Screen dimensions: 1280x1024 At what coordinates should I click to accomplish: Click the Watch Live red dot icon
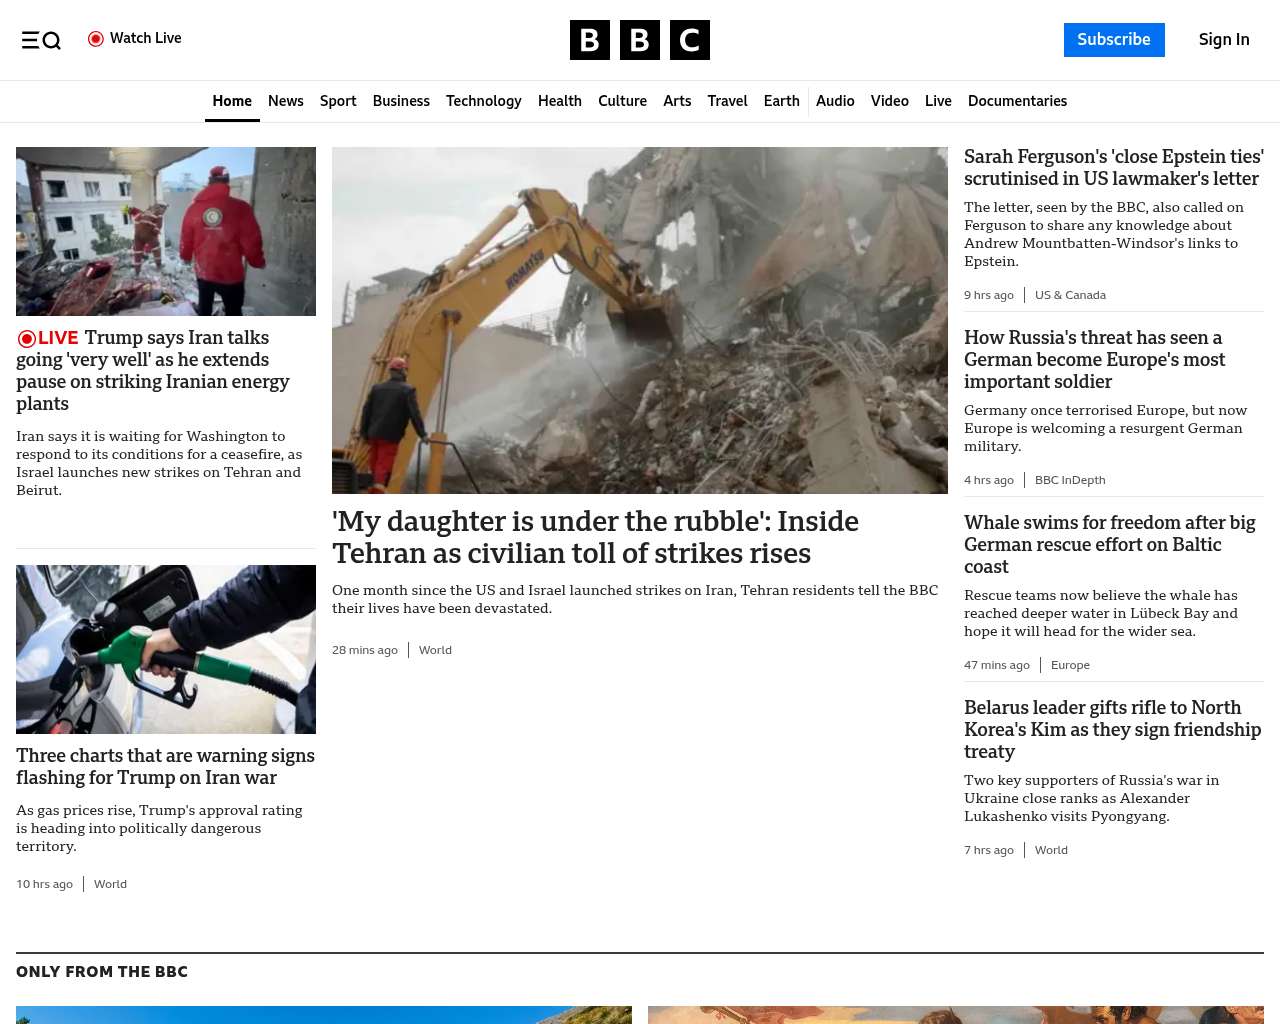click(96, 39)
